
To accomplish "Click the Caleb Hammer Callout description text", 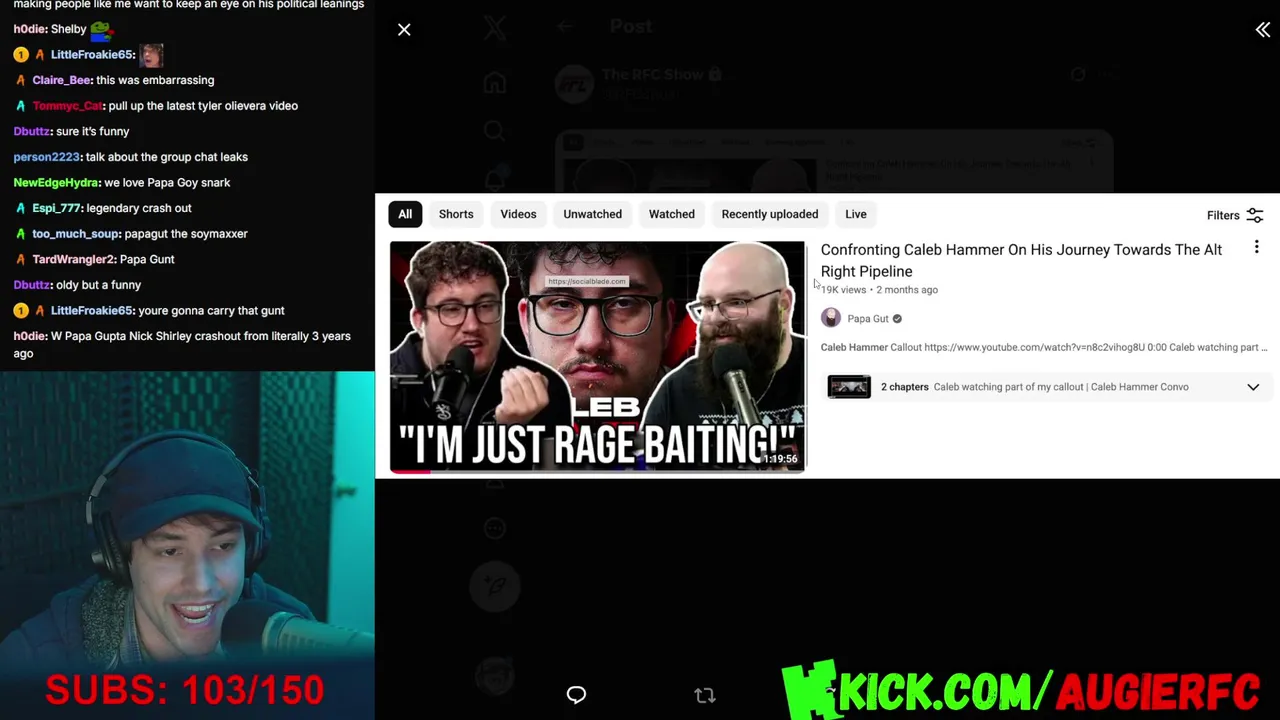I will point(1044,347).
